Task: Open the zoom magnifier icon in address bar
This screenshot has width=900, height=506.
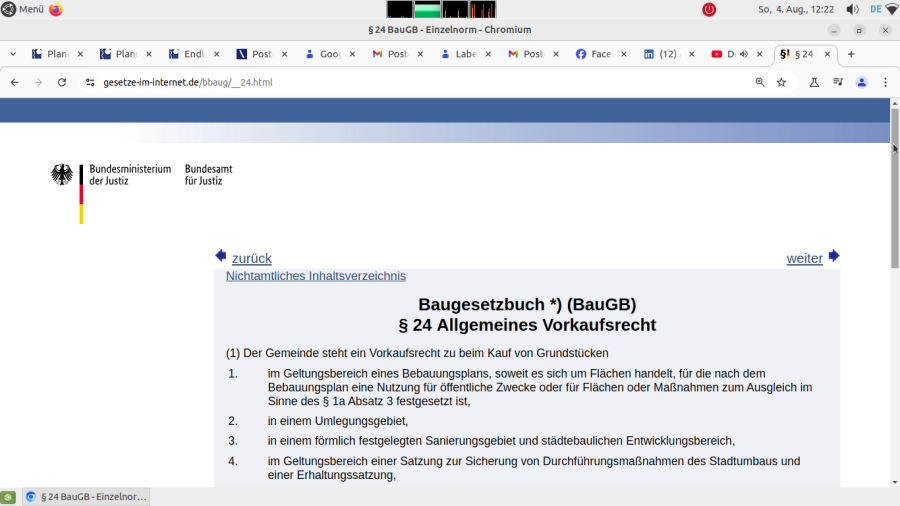Action: coord(760,82)
